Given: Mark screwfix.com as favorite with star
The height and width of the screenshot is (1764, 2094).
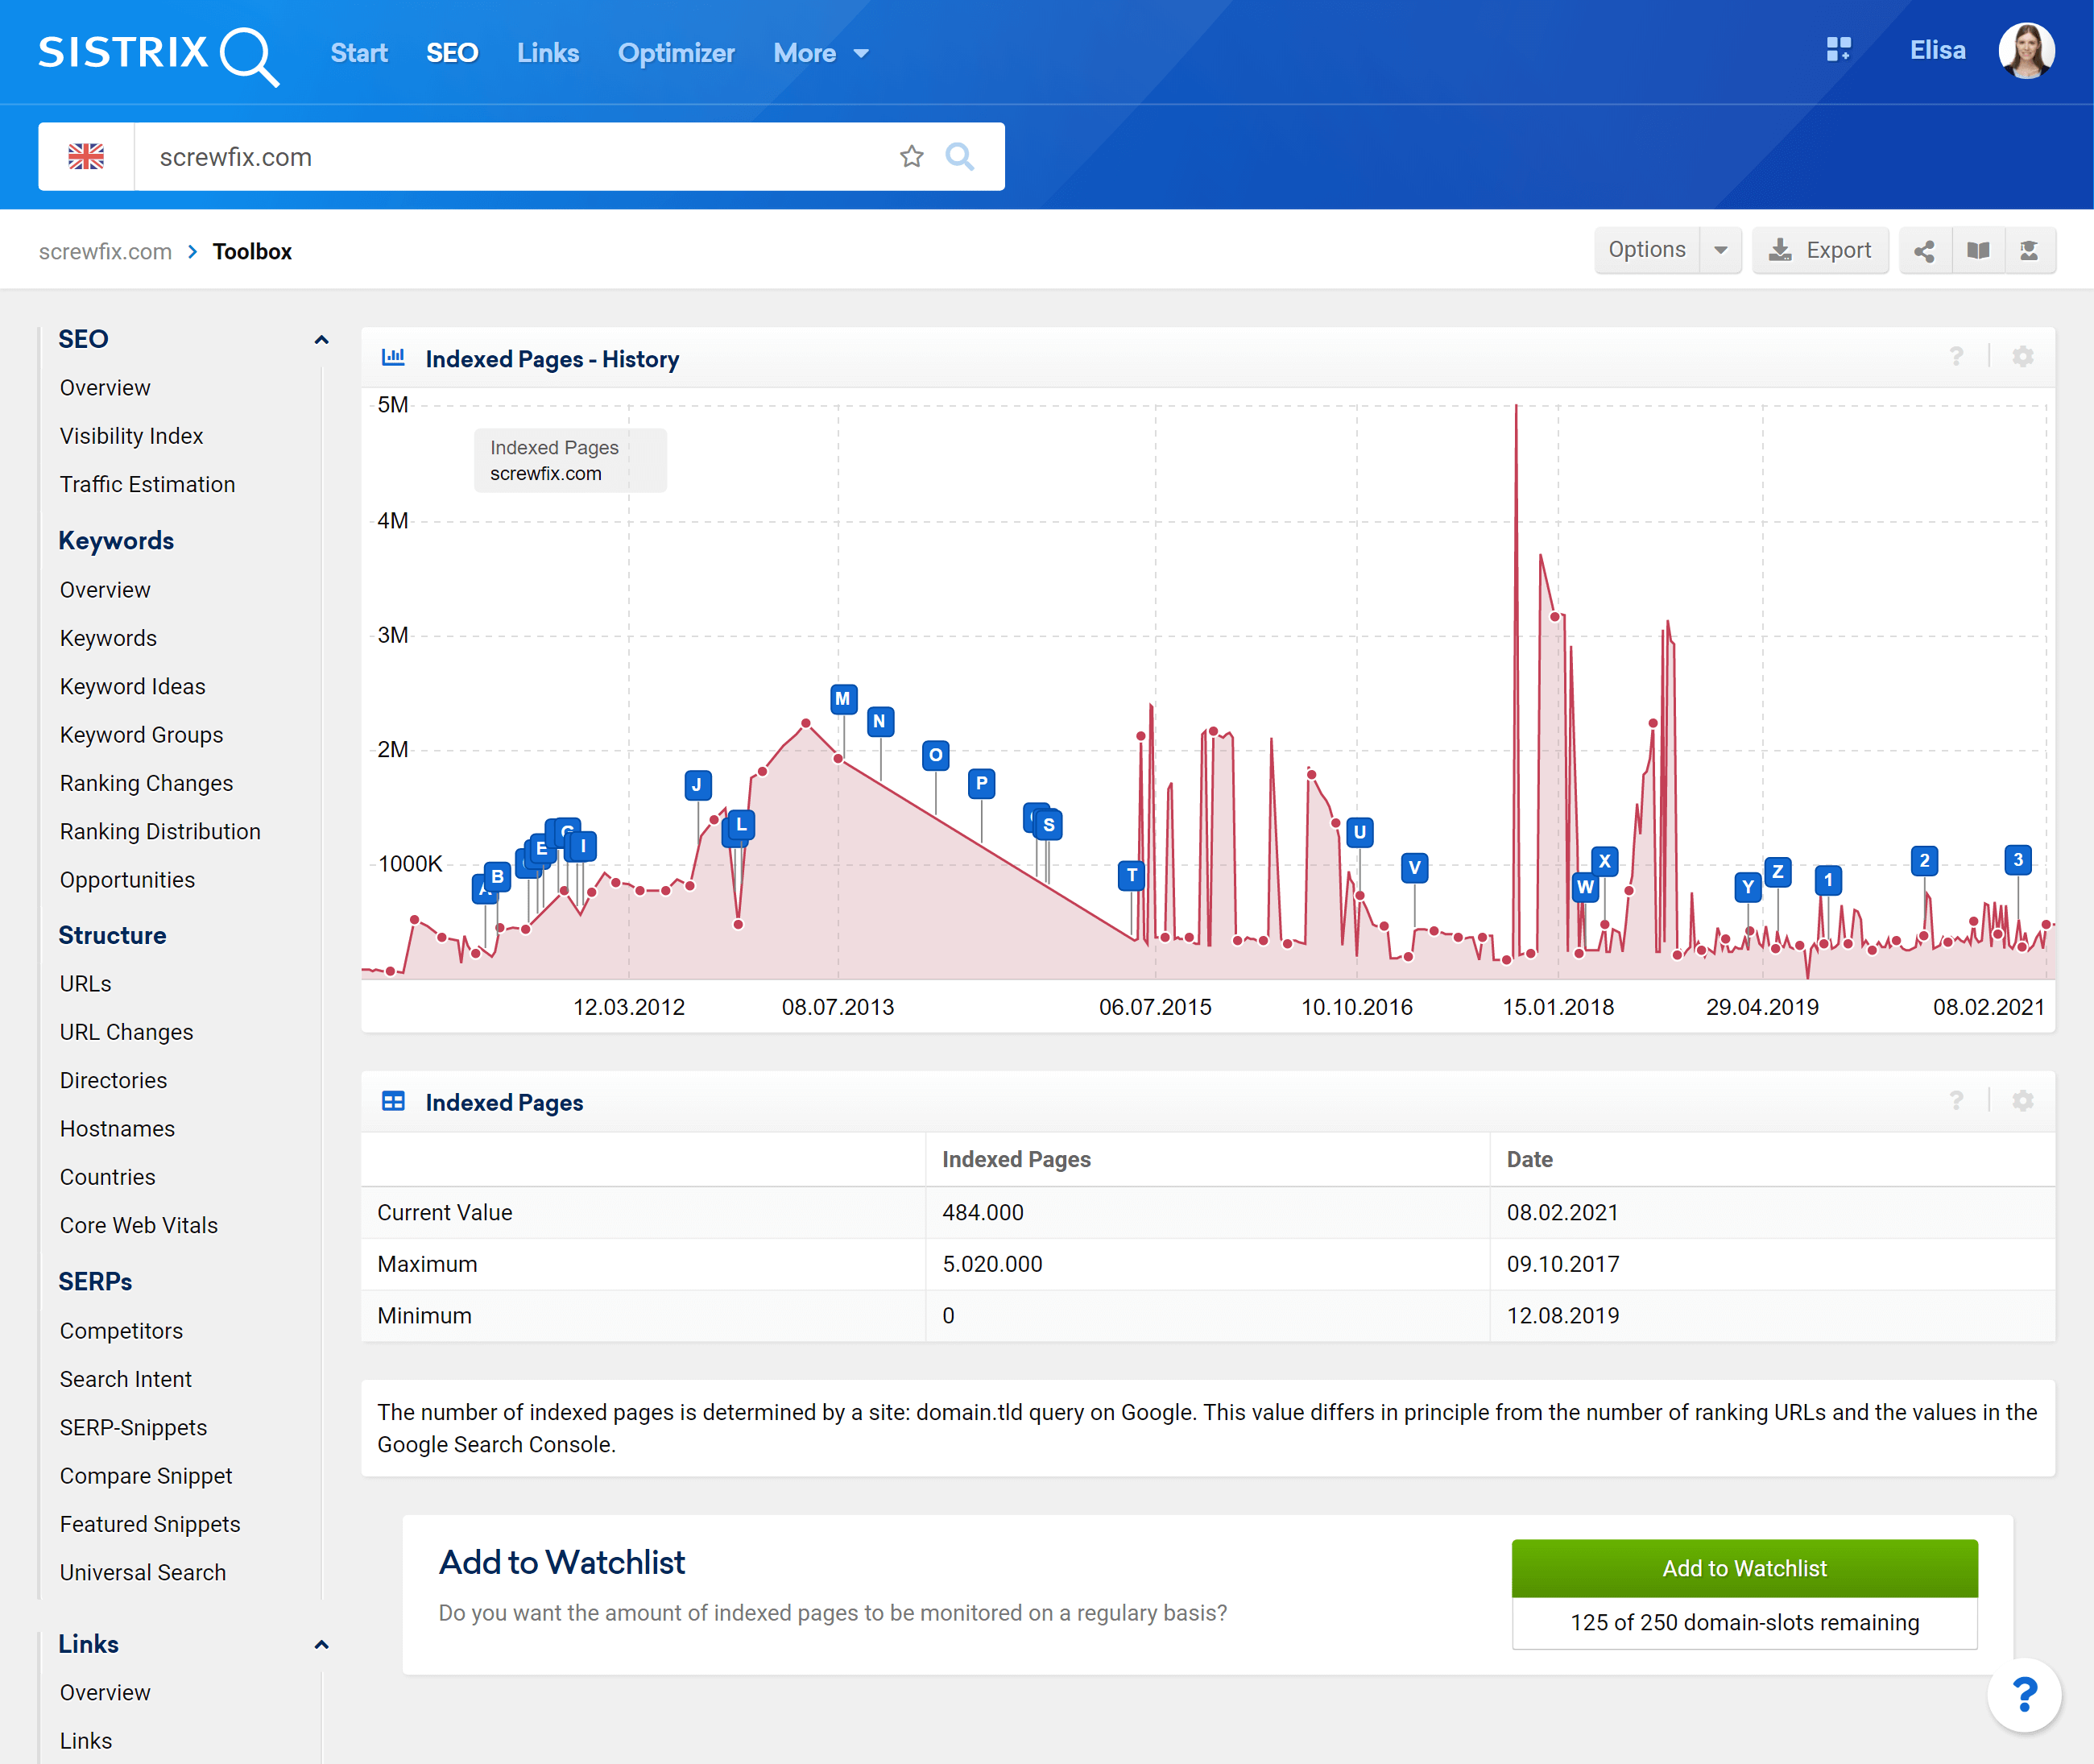Looking at the screenshot, I should 911,156.
